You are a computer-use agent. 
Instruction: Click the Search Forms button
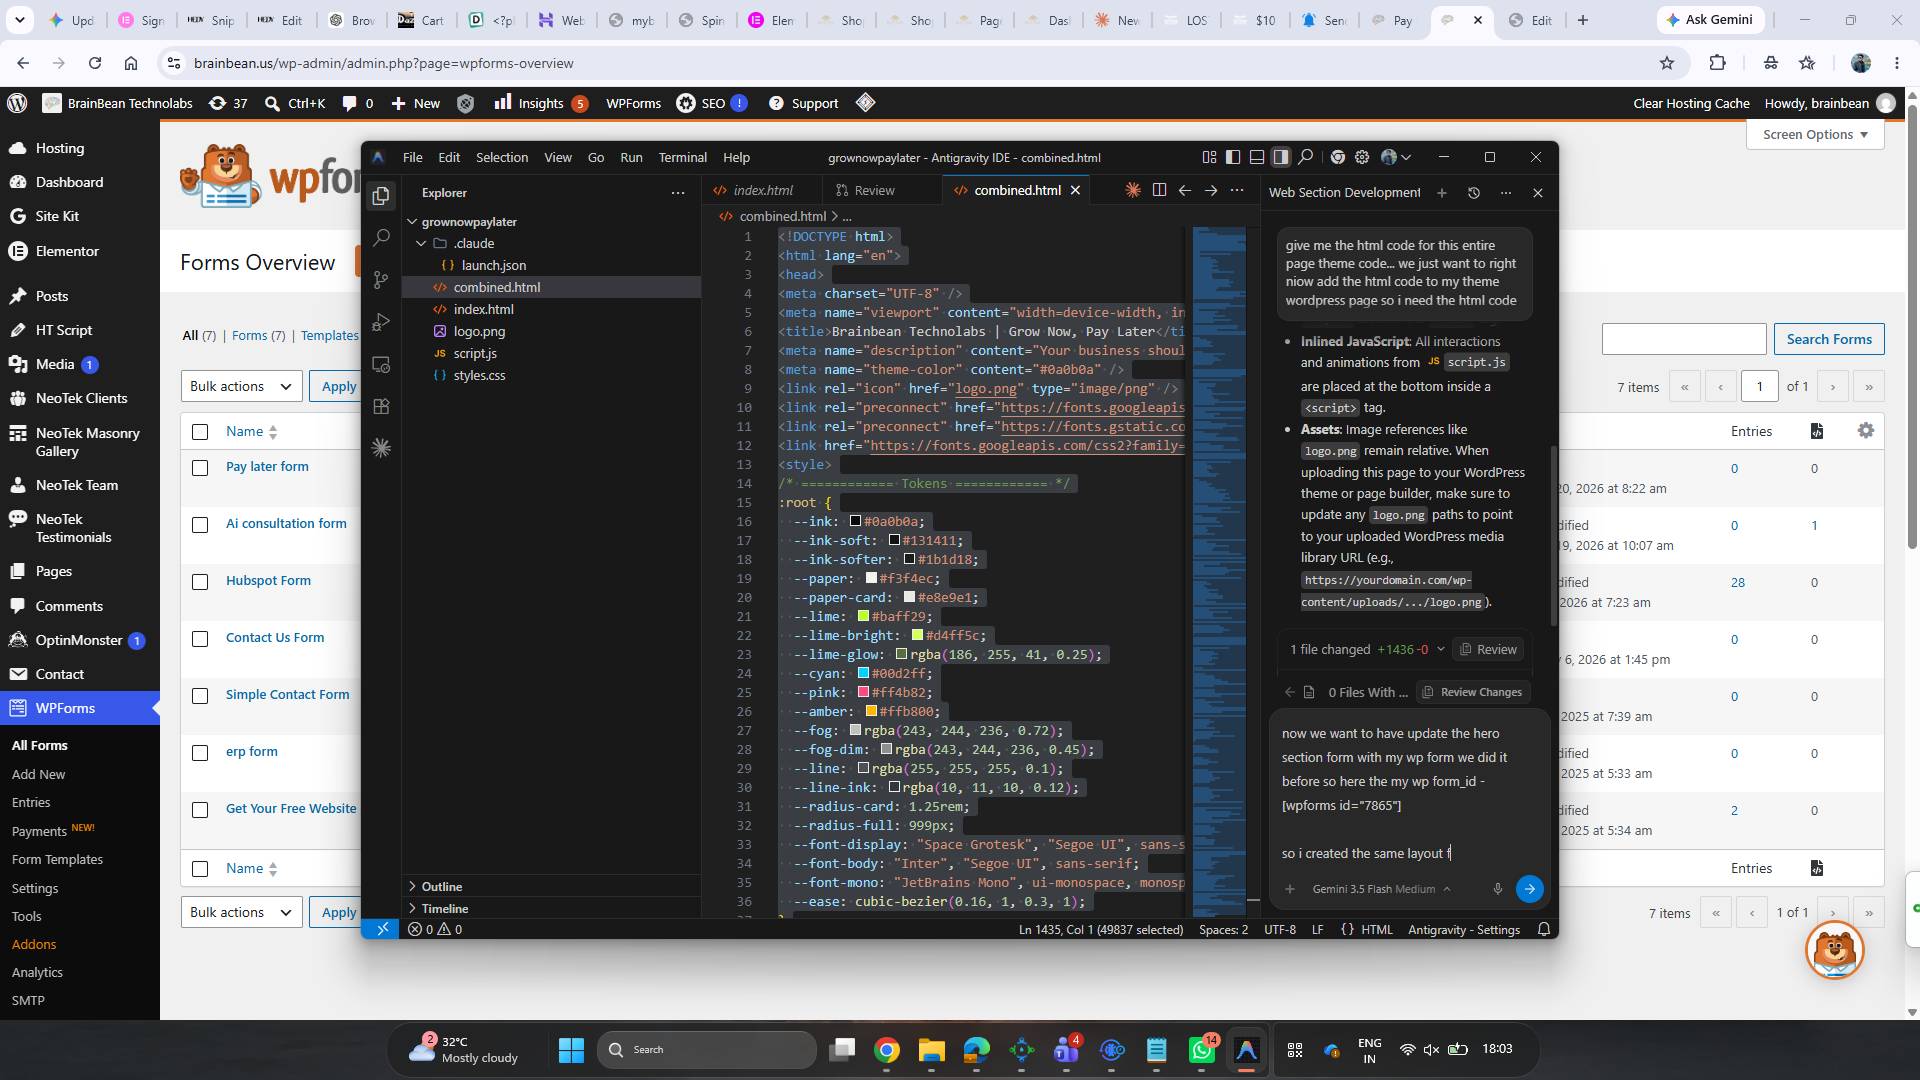[x=1829, y=339]
